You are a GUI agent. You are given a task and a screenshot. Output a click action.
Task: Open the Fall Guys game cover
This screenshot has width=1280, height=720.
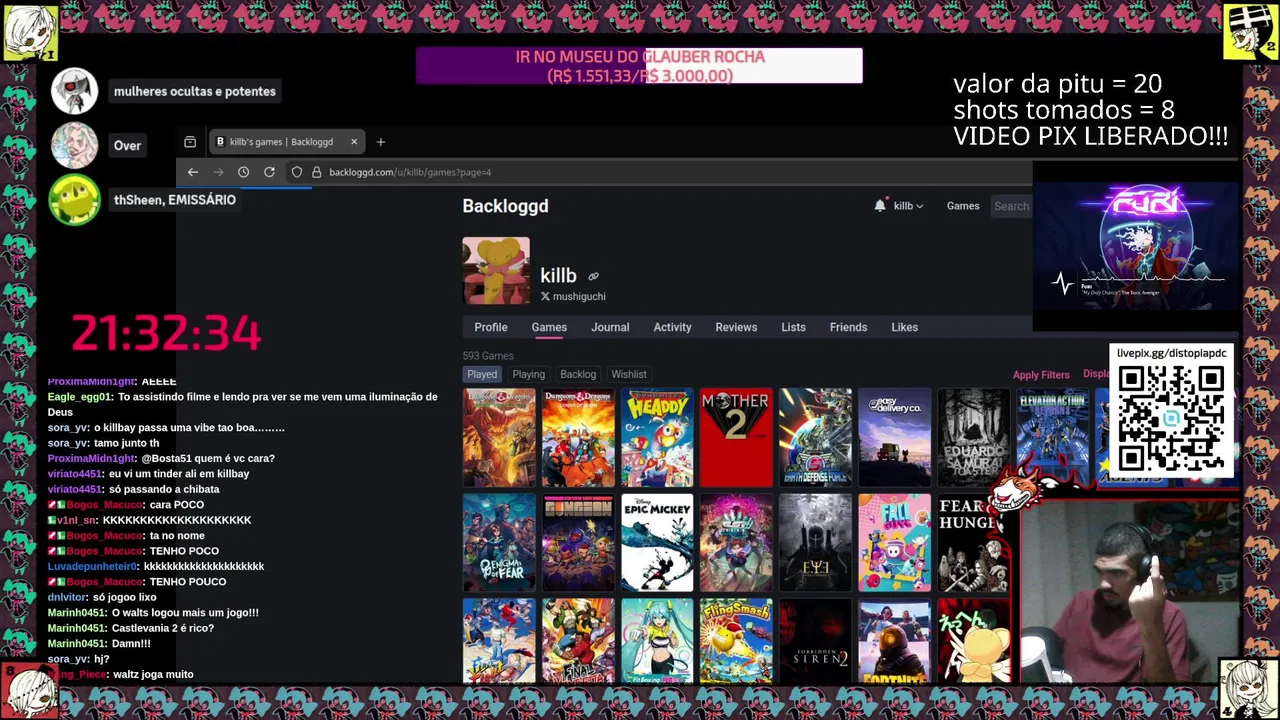[x=894, y=543]
